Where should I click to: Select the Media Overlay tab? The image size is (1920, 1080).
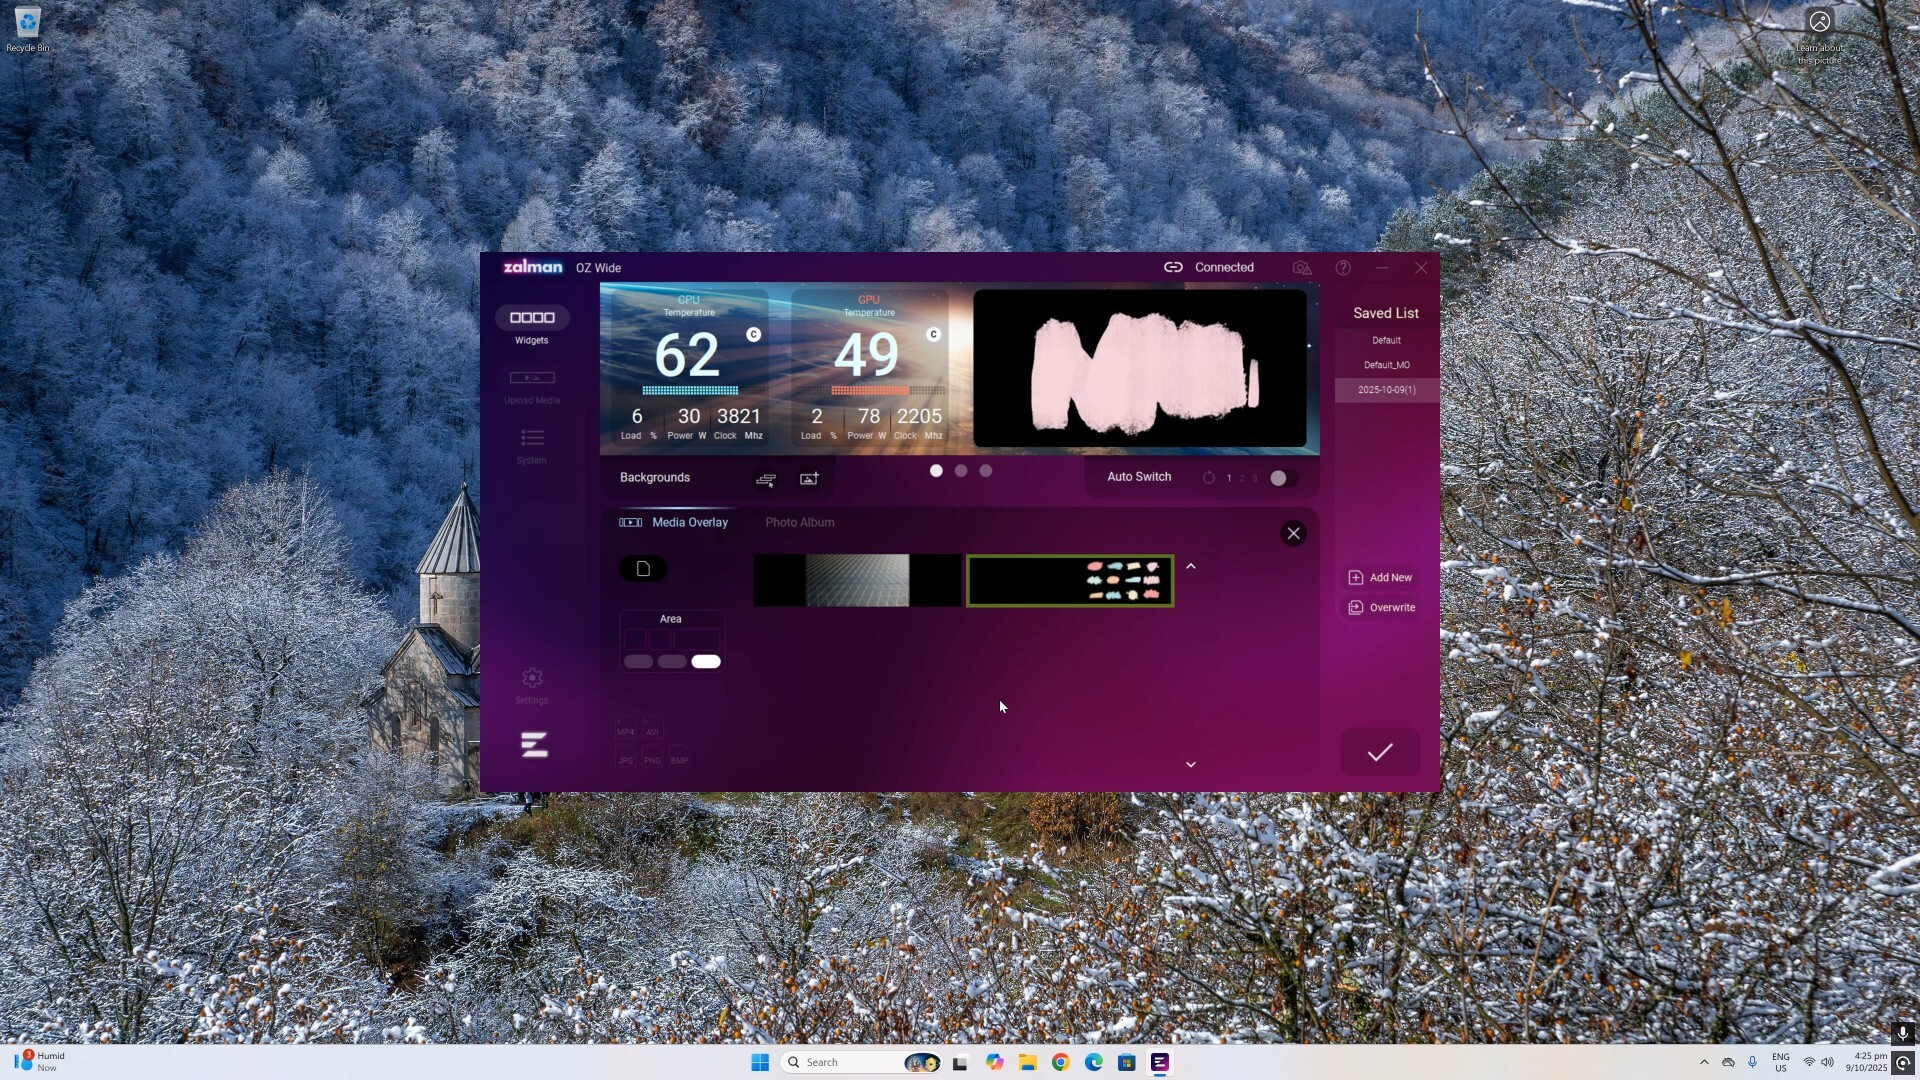pyautogui.click(x=689, y=522)
